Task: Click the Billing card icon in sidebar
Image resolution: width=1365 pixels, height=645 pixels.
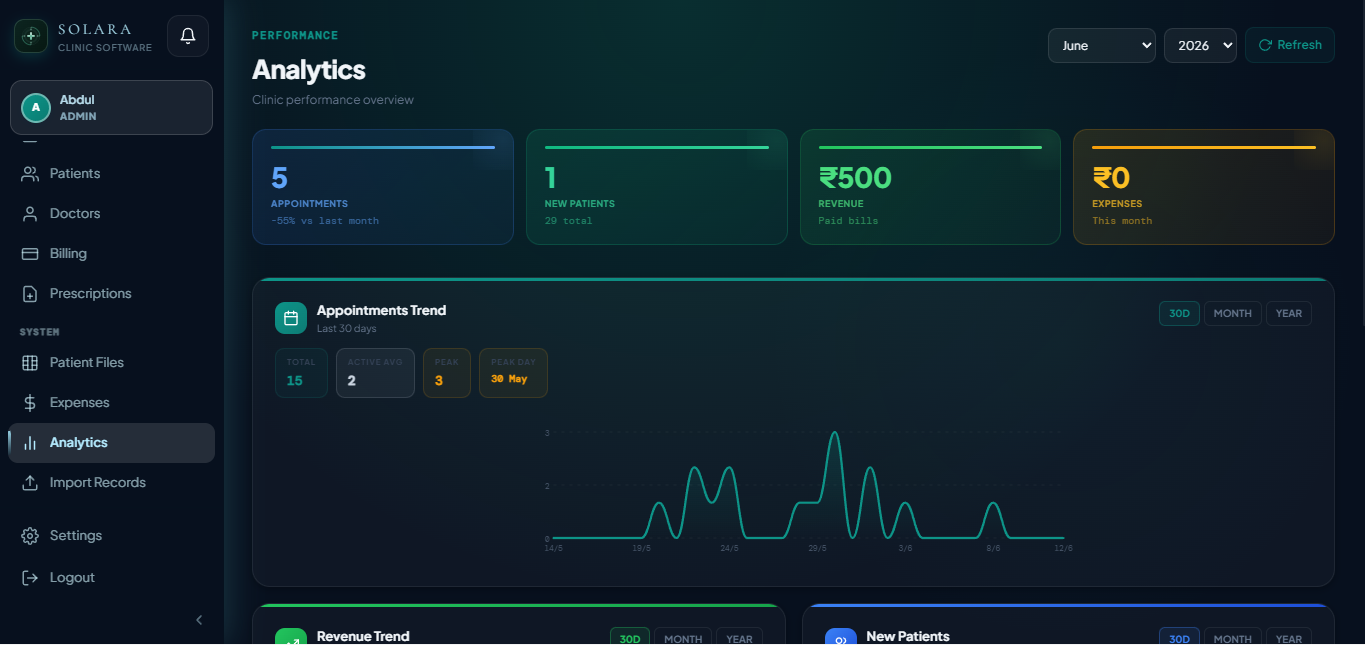Action: [x=30, y=253]
